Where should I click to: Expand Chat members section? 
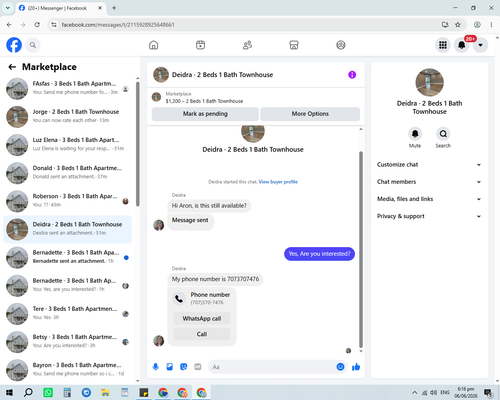pos(429,182)
